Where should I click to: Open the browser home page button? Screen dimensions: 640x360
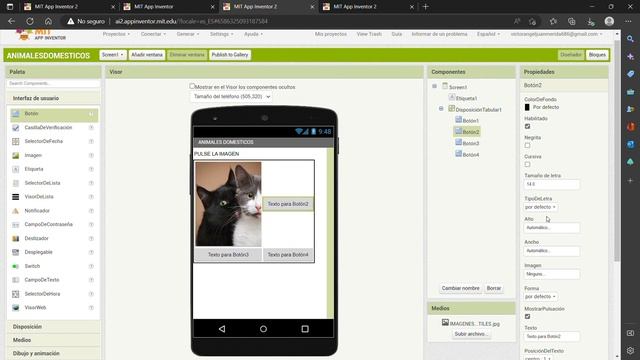[48, 21]
